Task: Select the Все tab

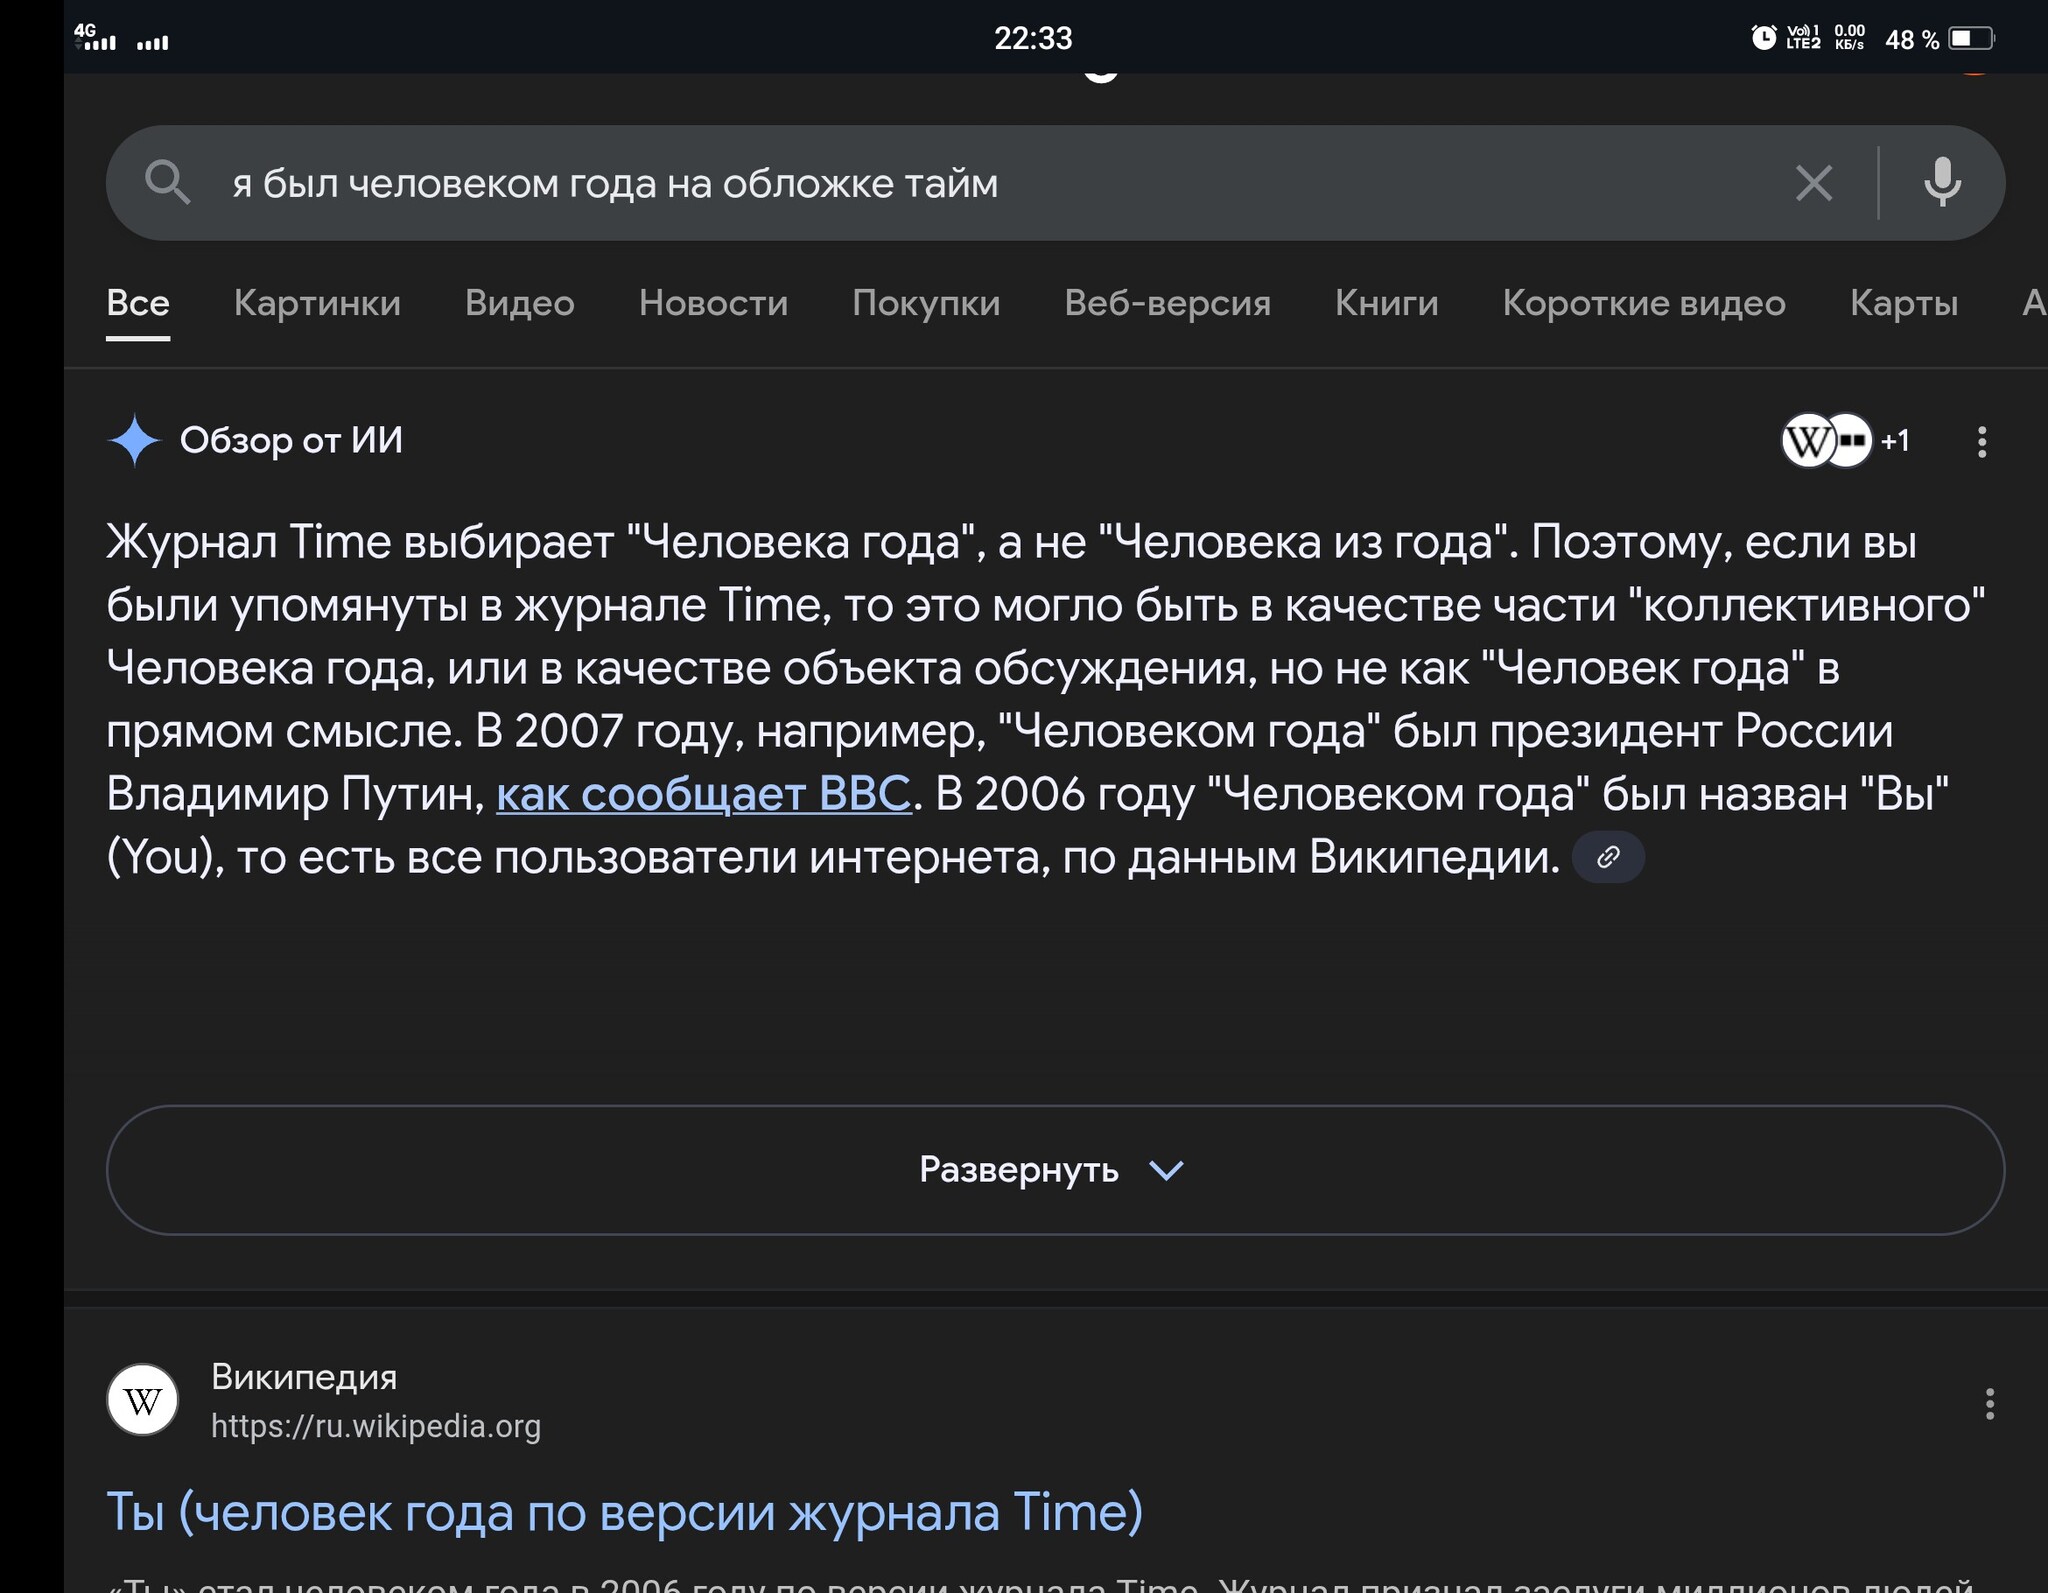Action: pos(138,303)
